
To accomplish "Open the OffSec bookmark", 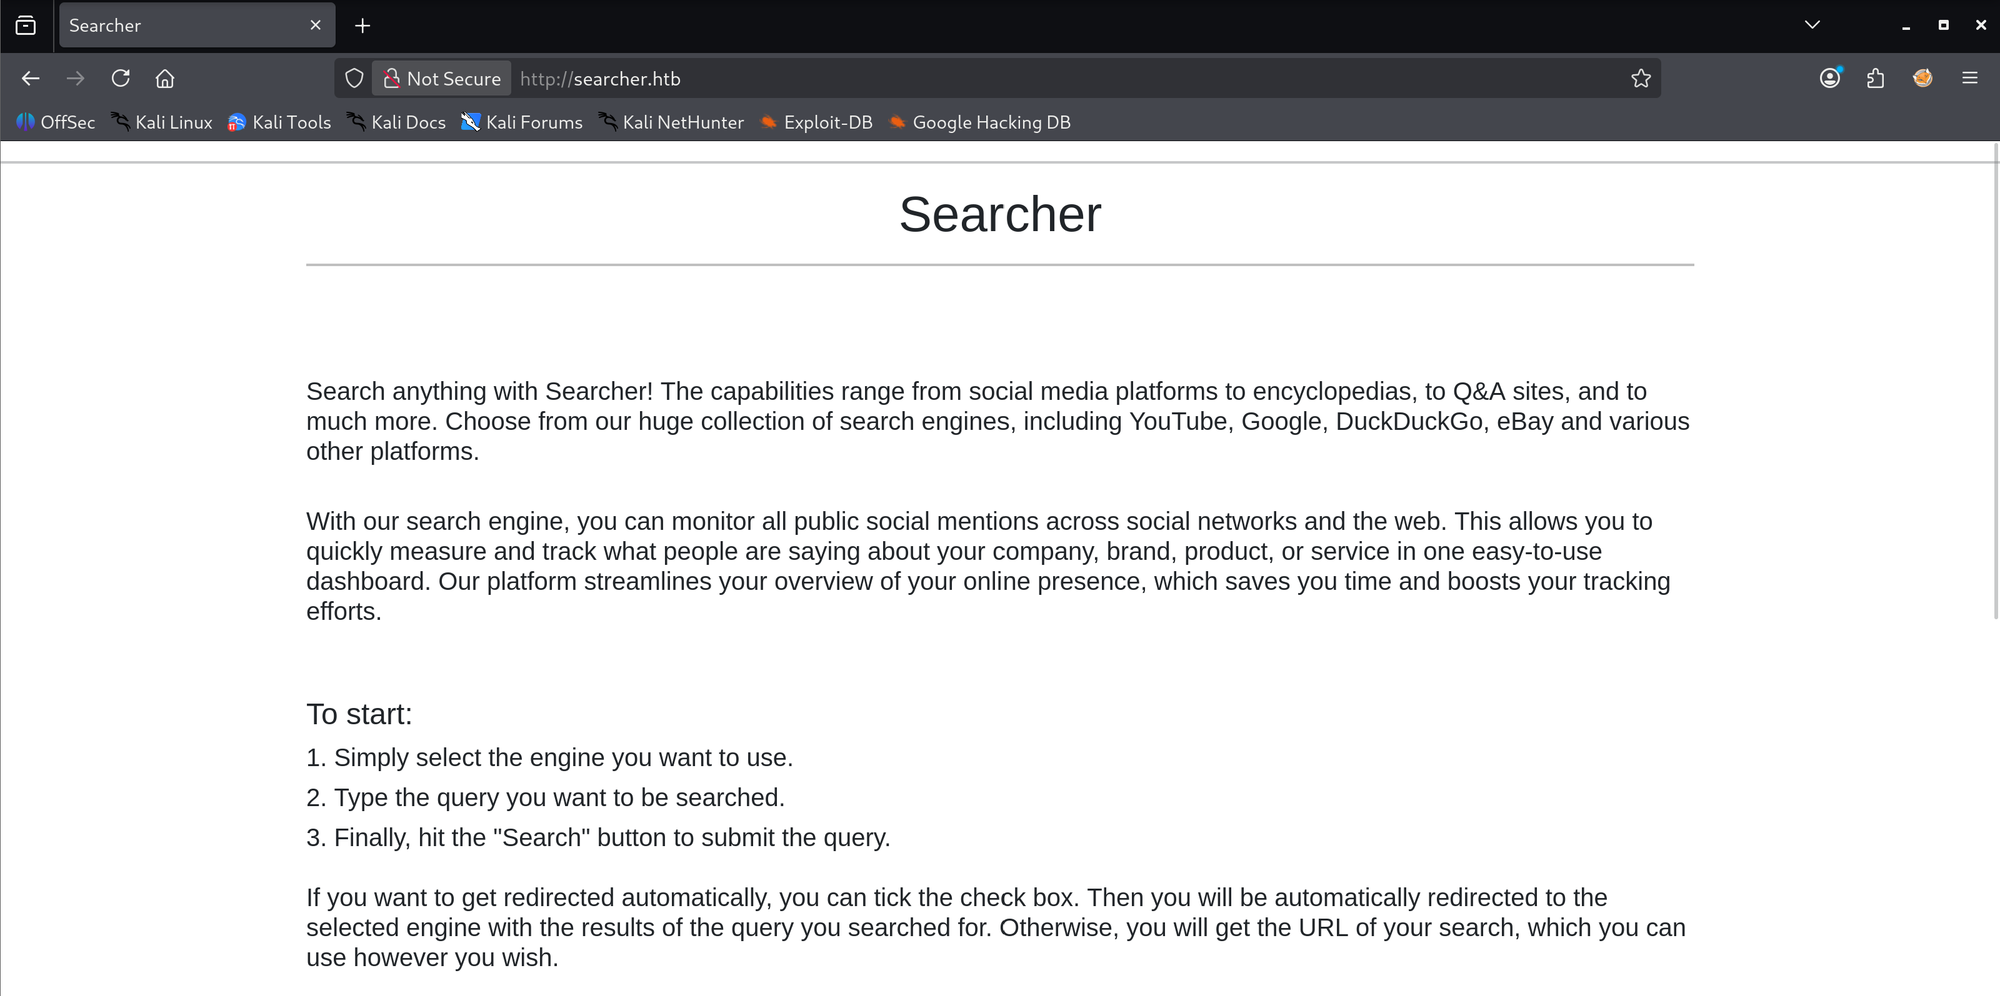I will (56, 122).
